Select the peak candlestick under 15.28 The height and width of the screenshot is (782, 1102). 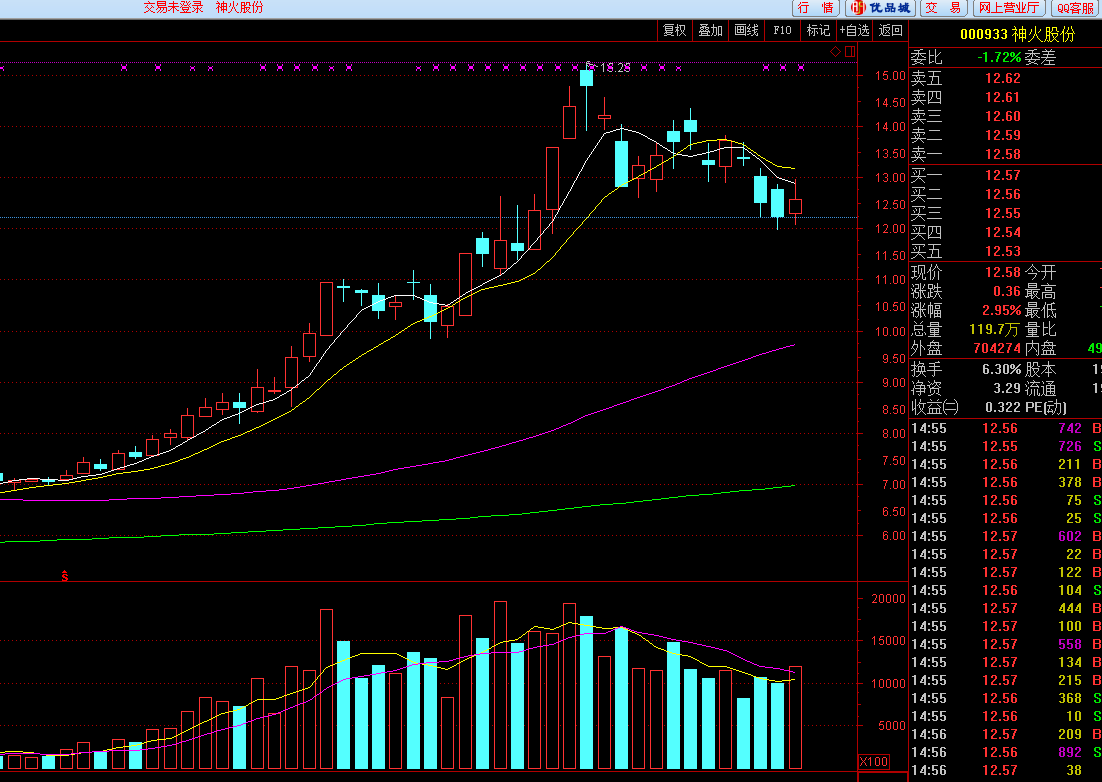point(586,78)
